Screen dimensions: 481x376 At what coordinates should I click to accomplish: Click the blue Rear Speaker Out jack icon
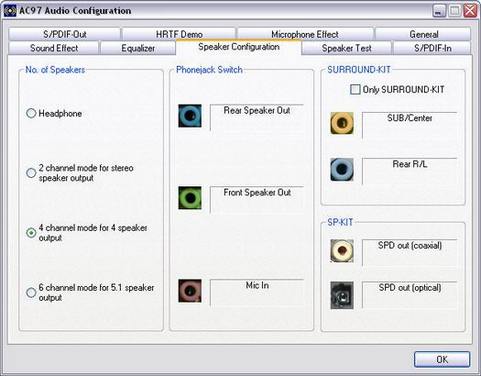click(190, 116)
